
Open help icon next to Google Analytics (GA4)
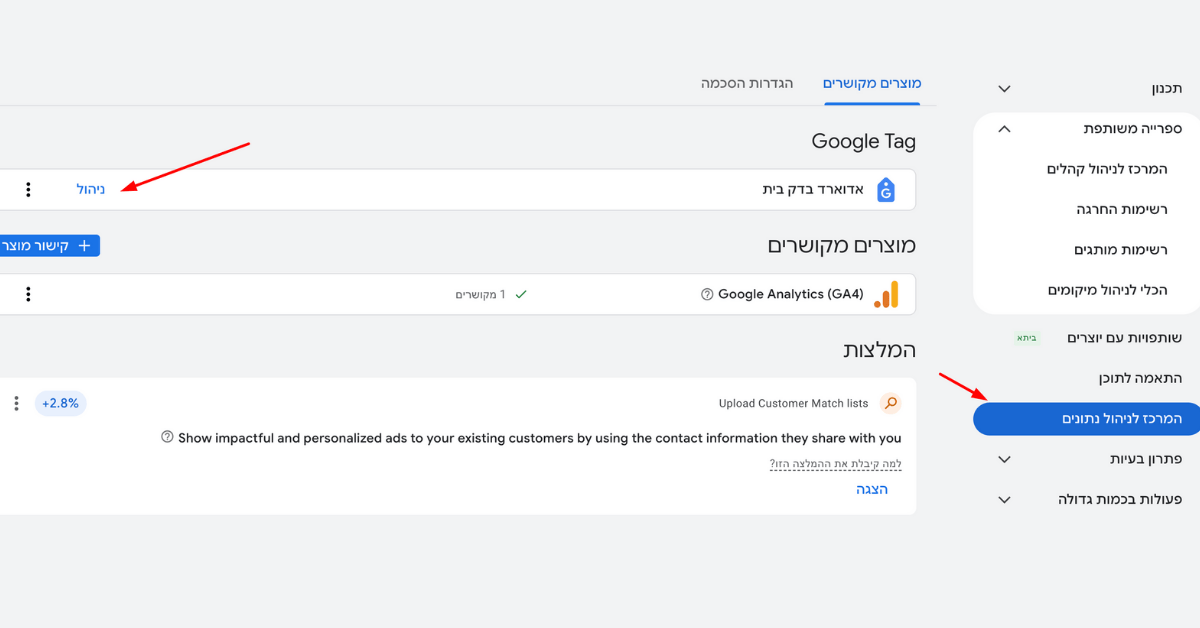708,295
